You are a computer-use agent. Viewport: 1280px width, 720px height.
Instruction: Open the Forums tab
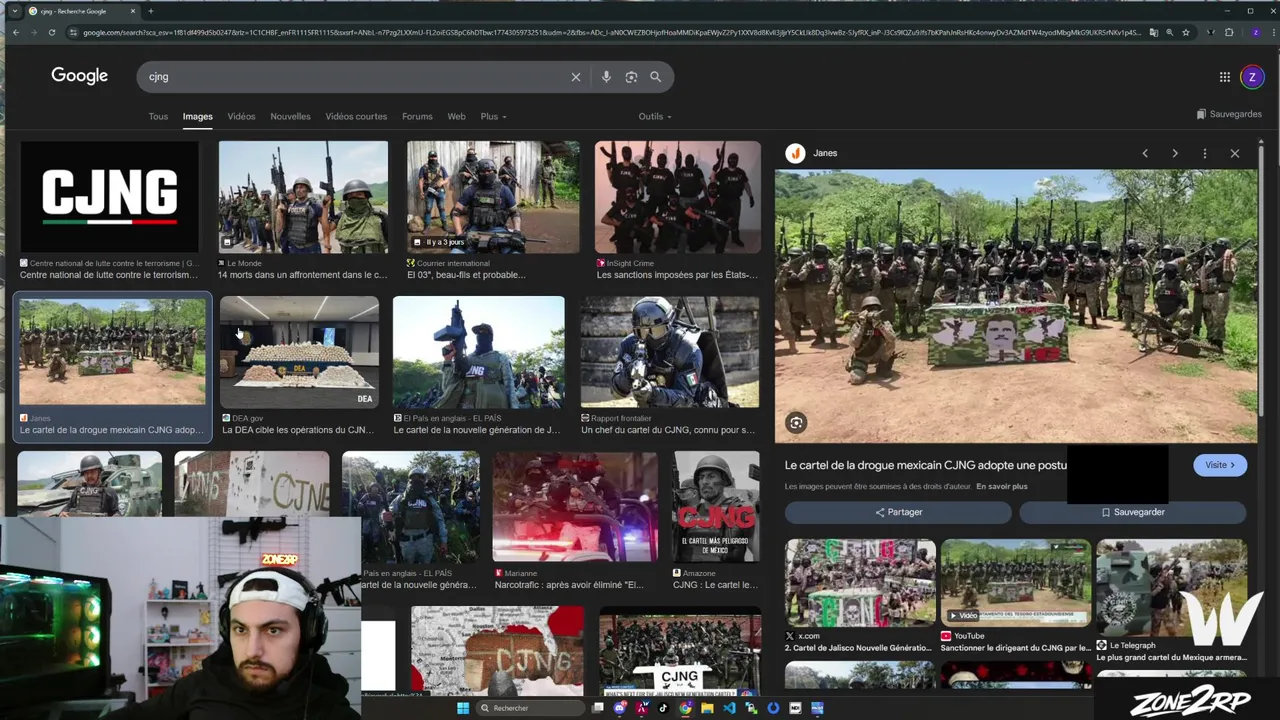tap(417, 116)
